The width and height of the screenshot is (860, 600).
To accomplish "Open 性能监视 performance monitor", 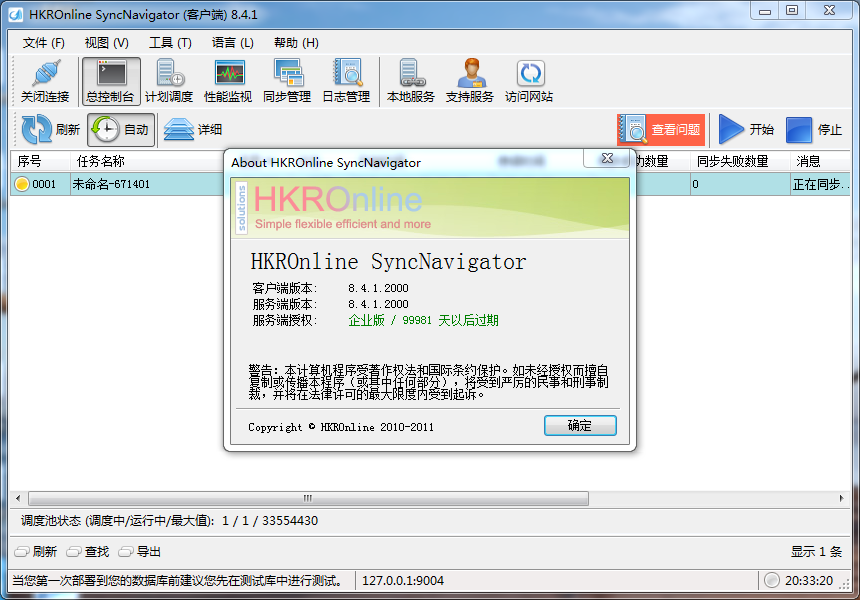I will click(x=228, y=81).
